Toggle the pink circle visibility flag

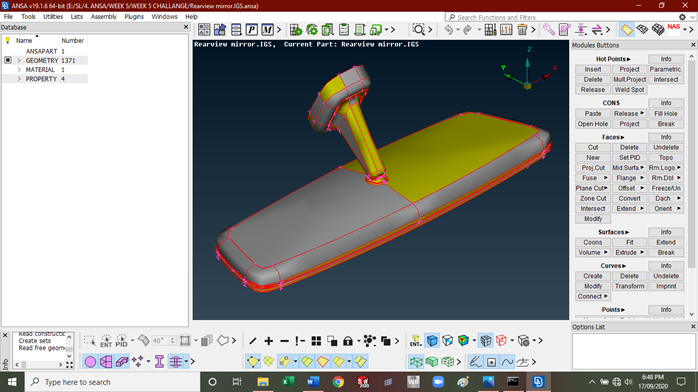[x=90, y=362]
